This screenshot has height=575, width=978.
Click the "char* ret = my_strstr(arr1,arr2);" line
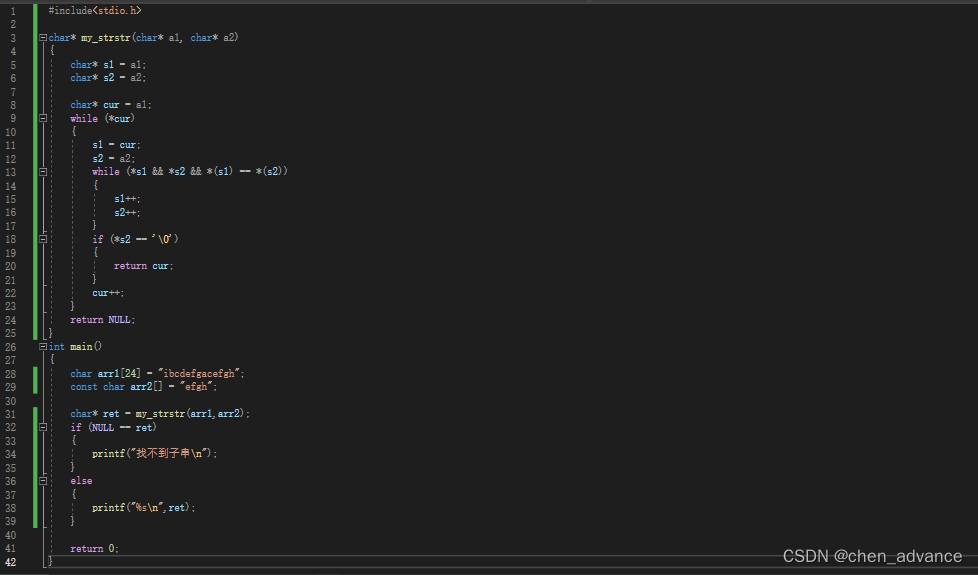(160, 413)
